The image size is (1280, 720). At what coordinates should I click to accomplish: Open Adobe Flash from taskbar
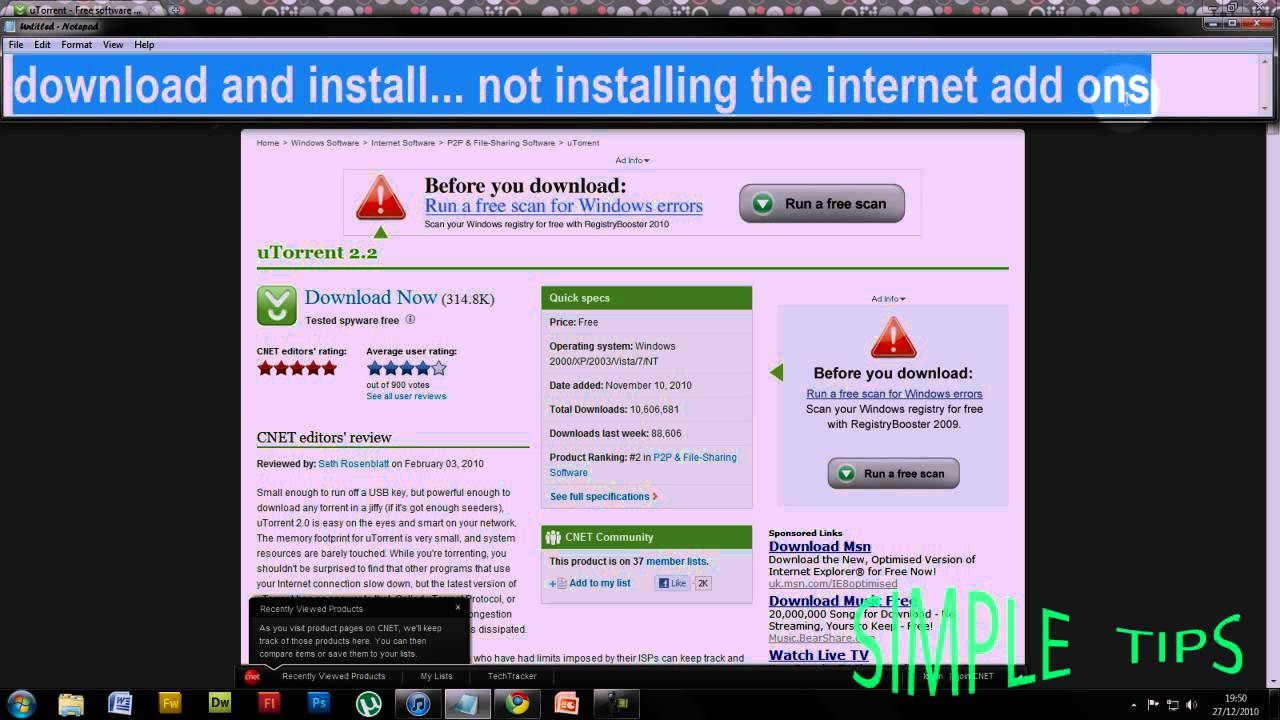click(269, 704)
